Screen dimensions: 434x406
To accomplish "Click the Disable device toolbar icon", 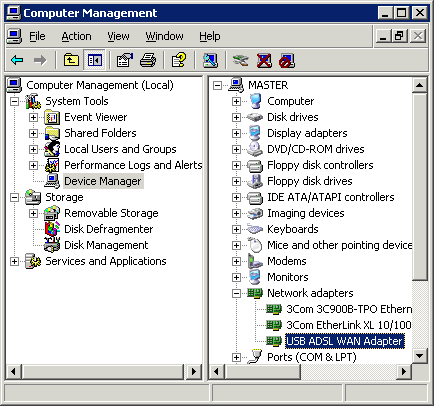I will [287, 61].
